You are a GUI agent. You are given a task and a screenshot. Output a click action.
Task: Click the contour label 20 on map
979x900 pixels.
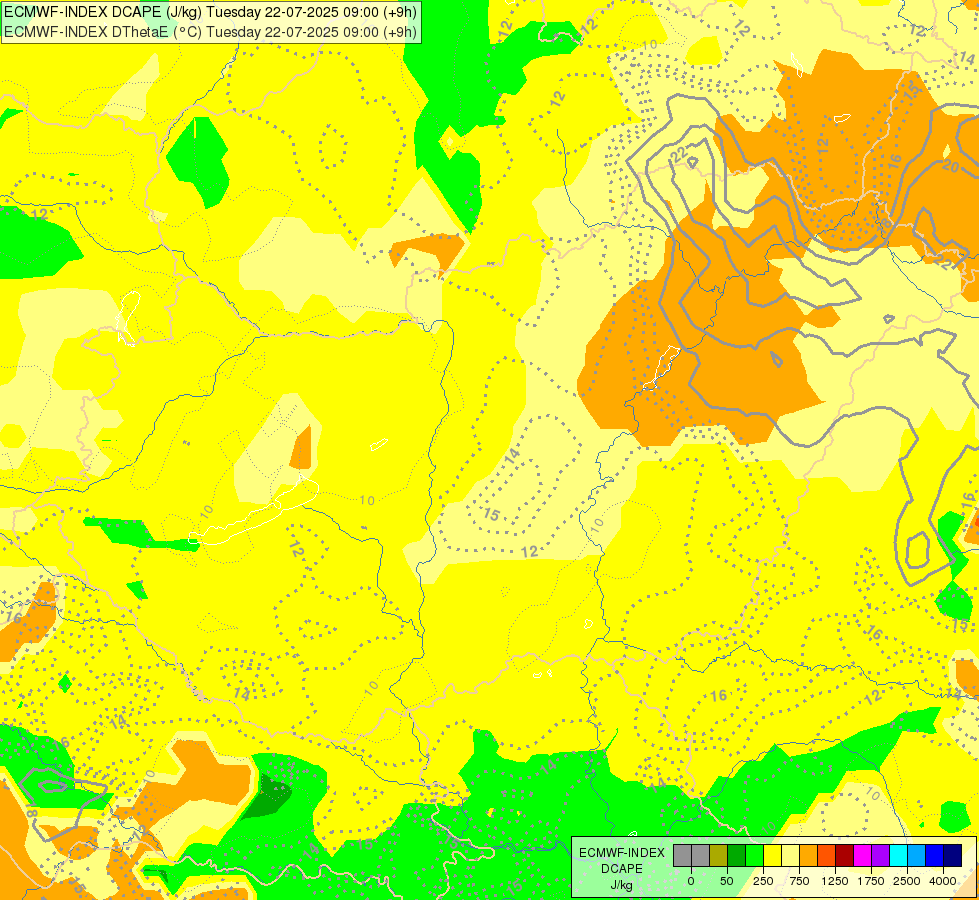coord(950,166)
